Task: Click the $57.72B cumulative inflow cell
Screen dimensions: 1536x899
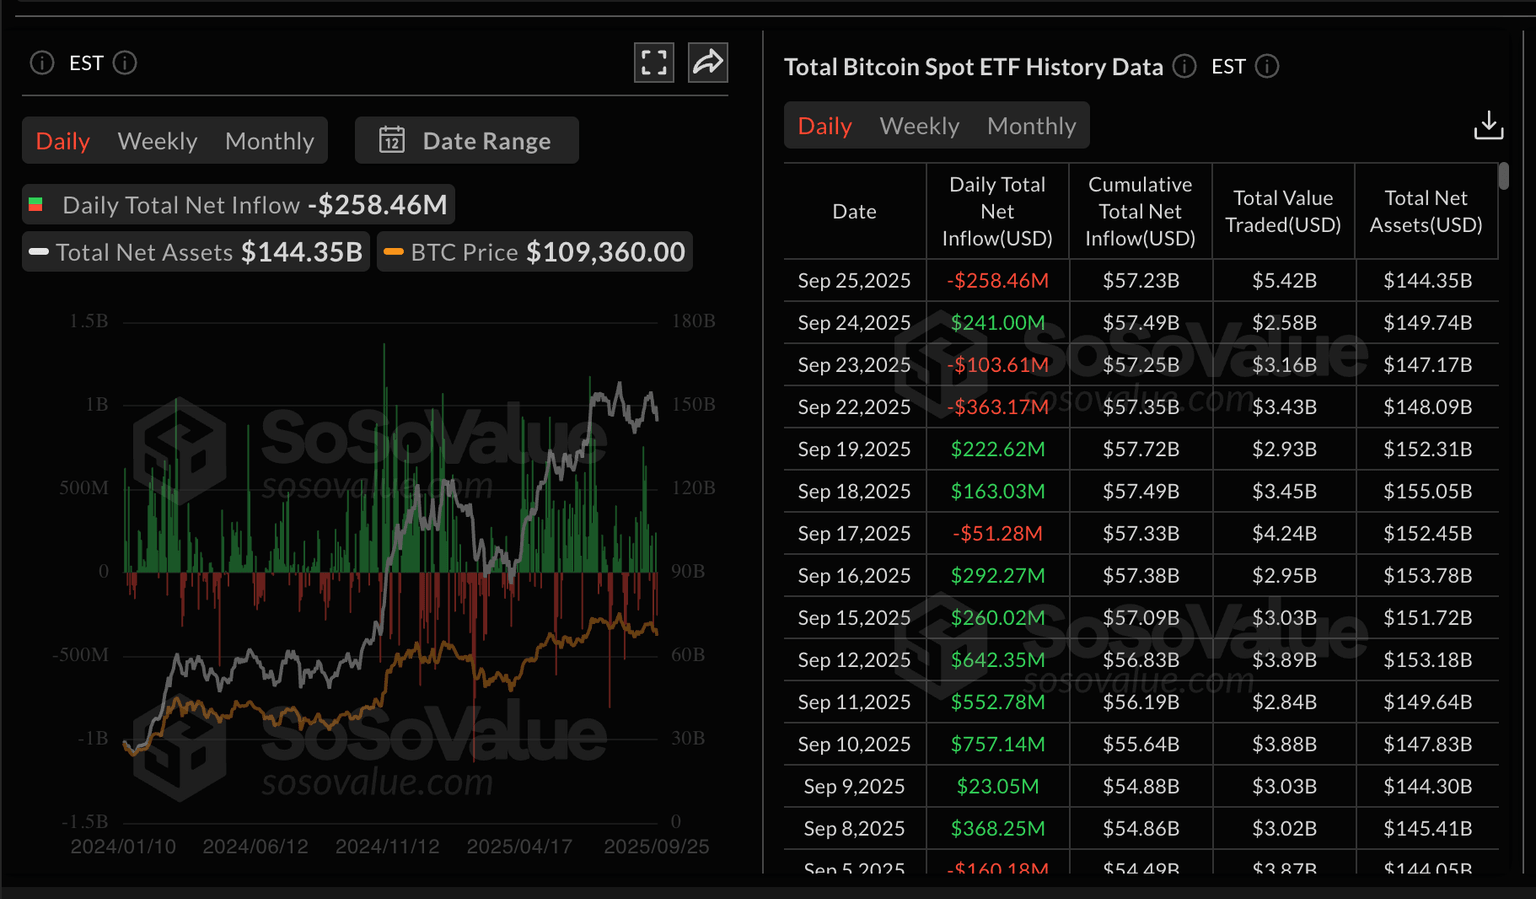Action: click(1141, 450)
